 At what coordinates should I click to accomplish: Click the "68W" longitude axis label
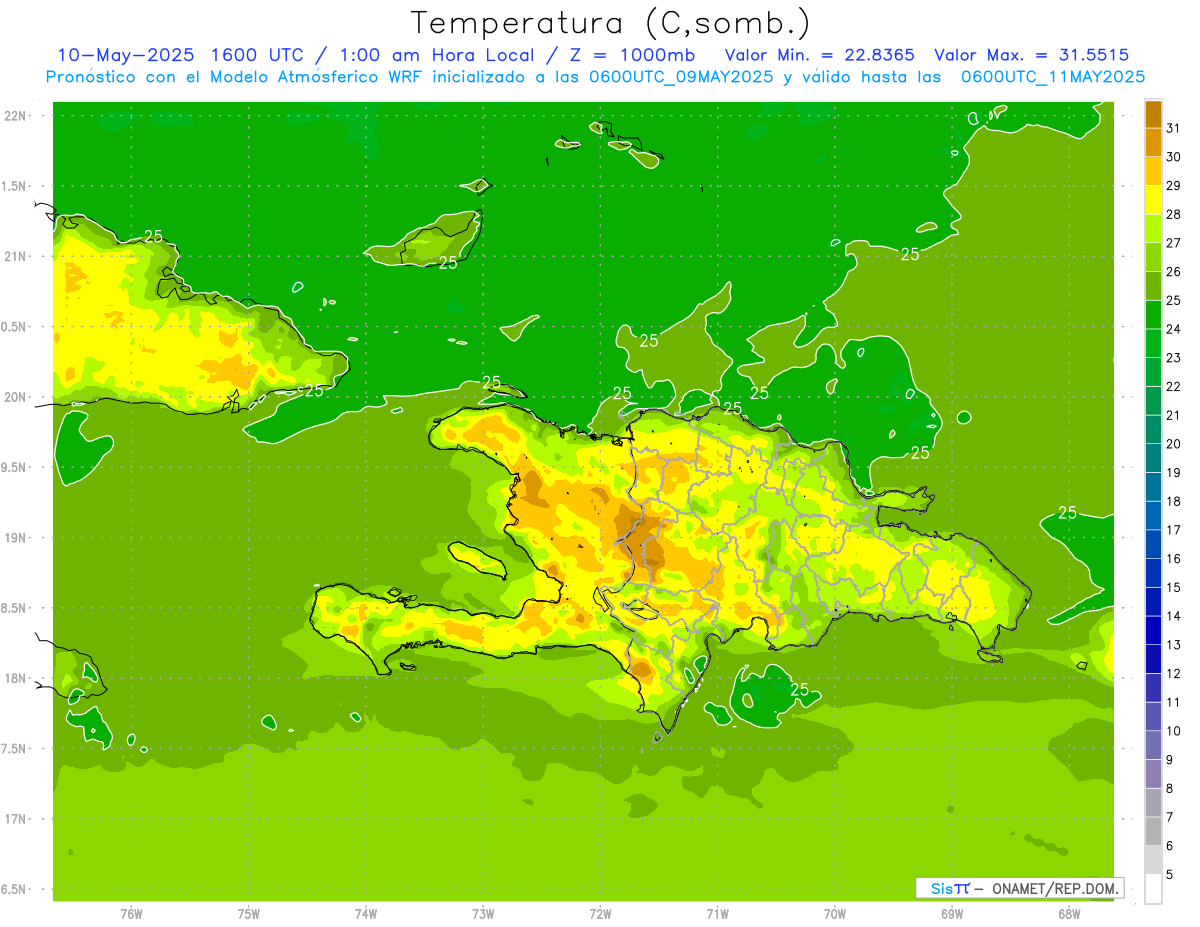click(1069, 913)
